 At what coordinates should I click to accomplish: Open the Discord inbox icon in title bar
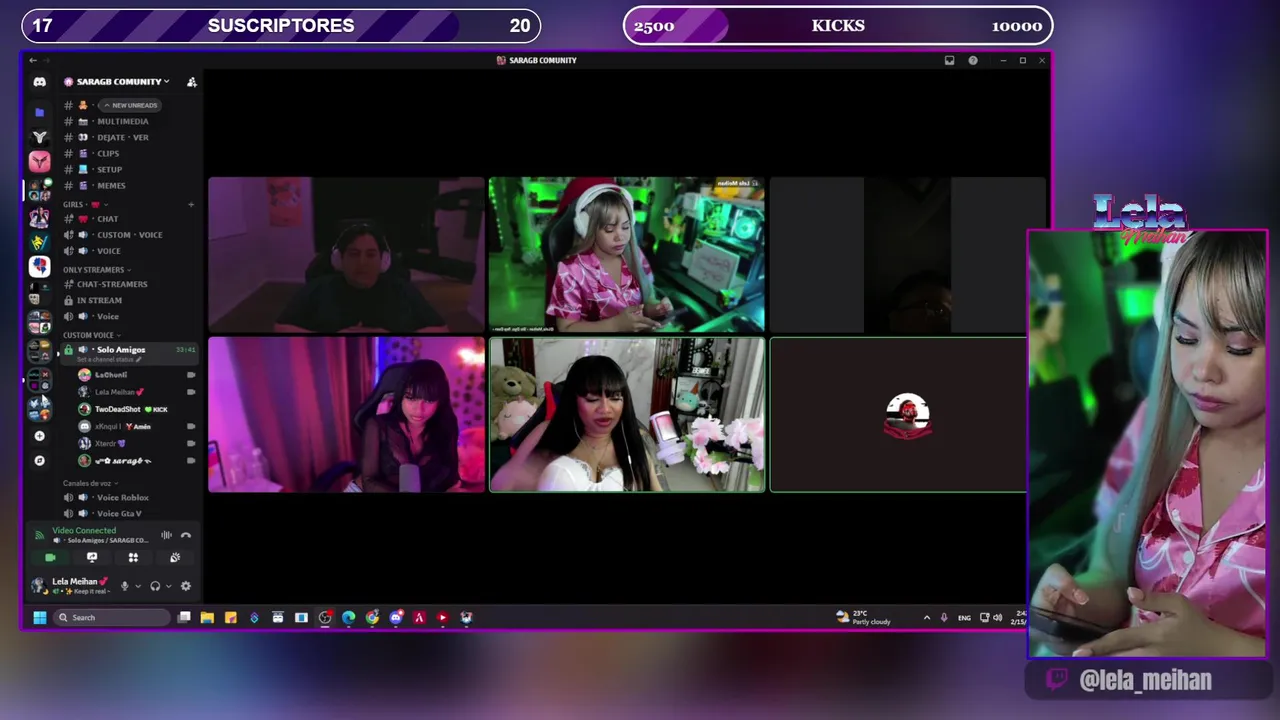click(x=949, y=60)
